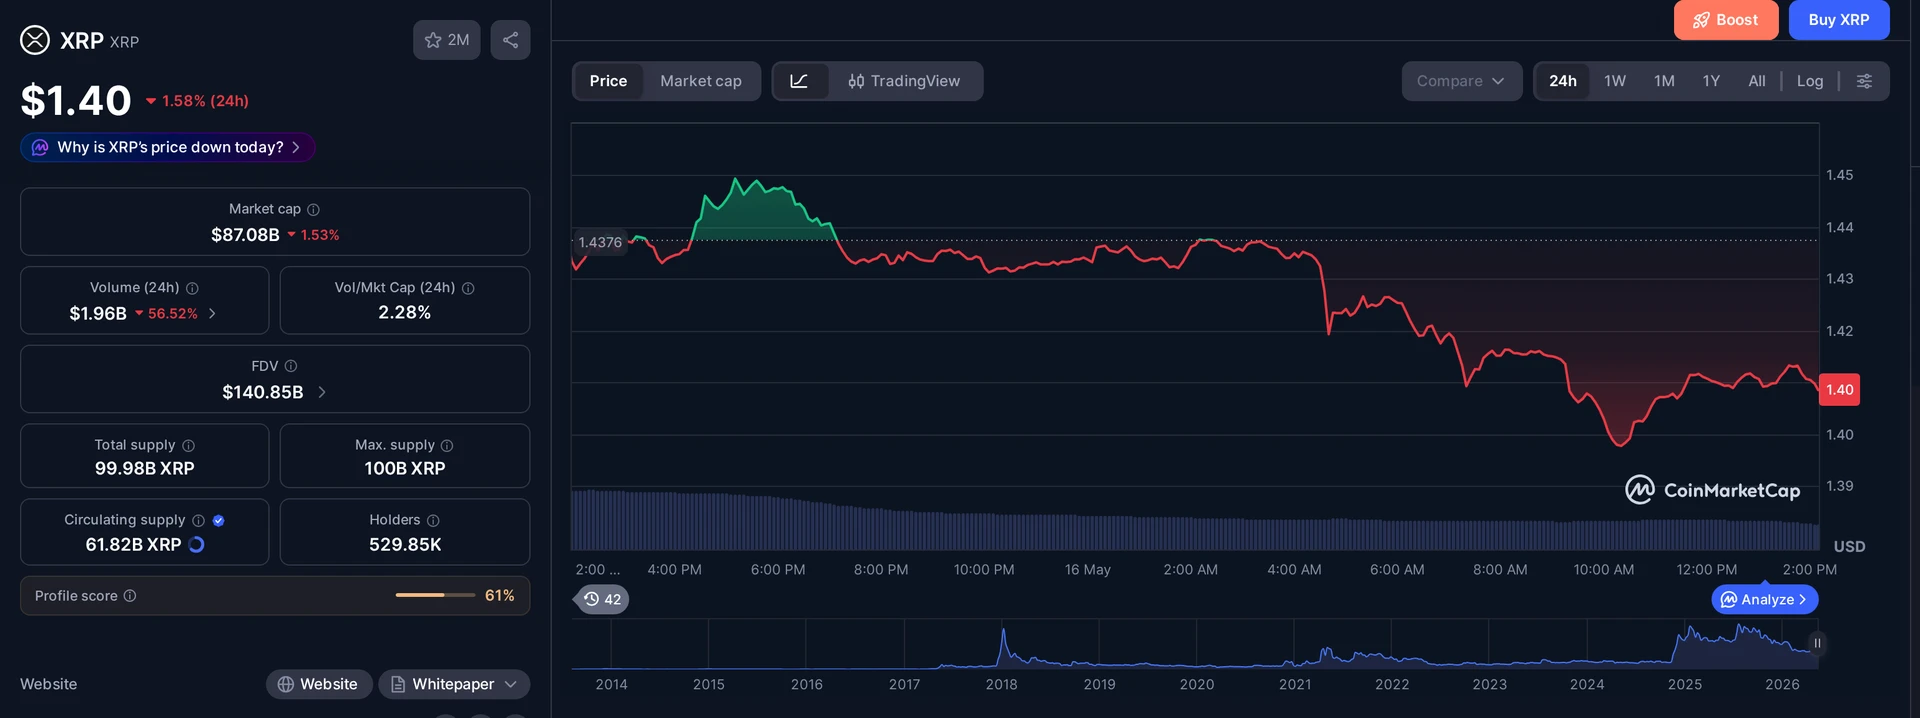The width and height of the screenshot is (1920, 718).
Task: Click the 529.85K holders value
Action: [405, 545]
